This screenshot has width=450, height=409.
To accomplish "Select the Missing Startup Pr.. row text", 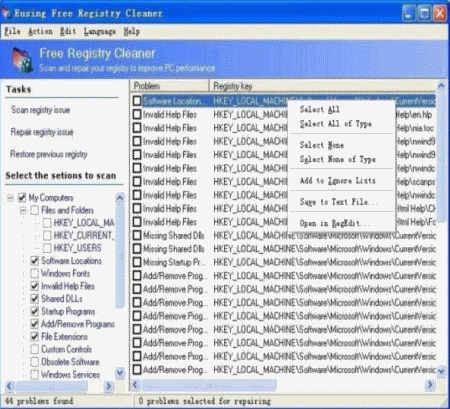I will click(174, 262).
